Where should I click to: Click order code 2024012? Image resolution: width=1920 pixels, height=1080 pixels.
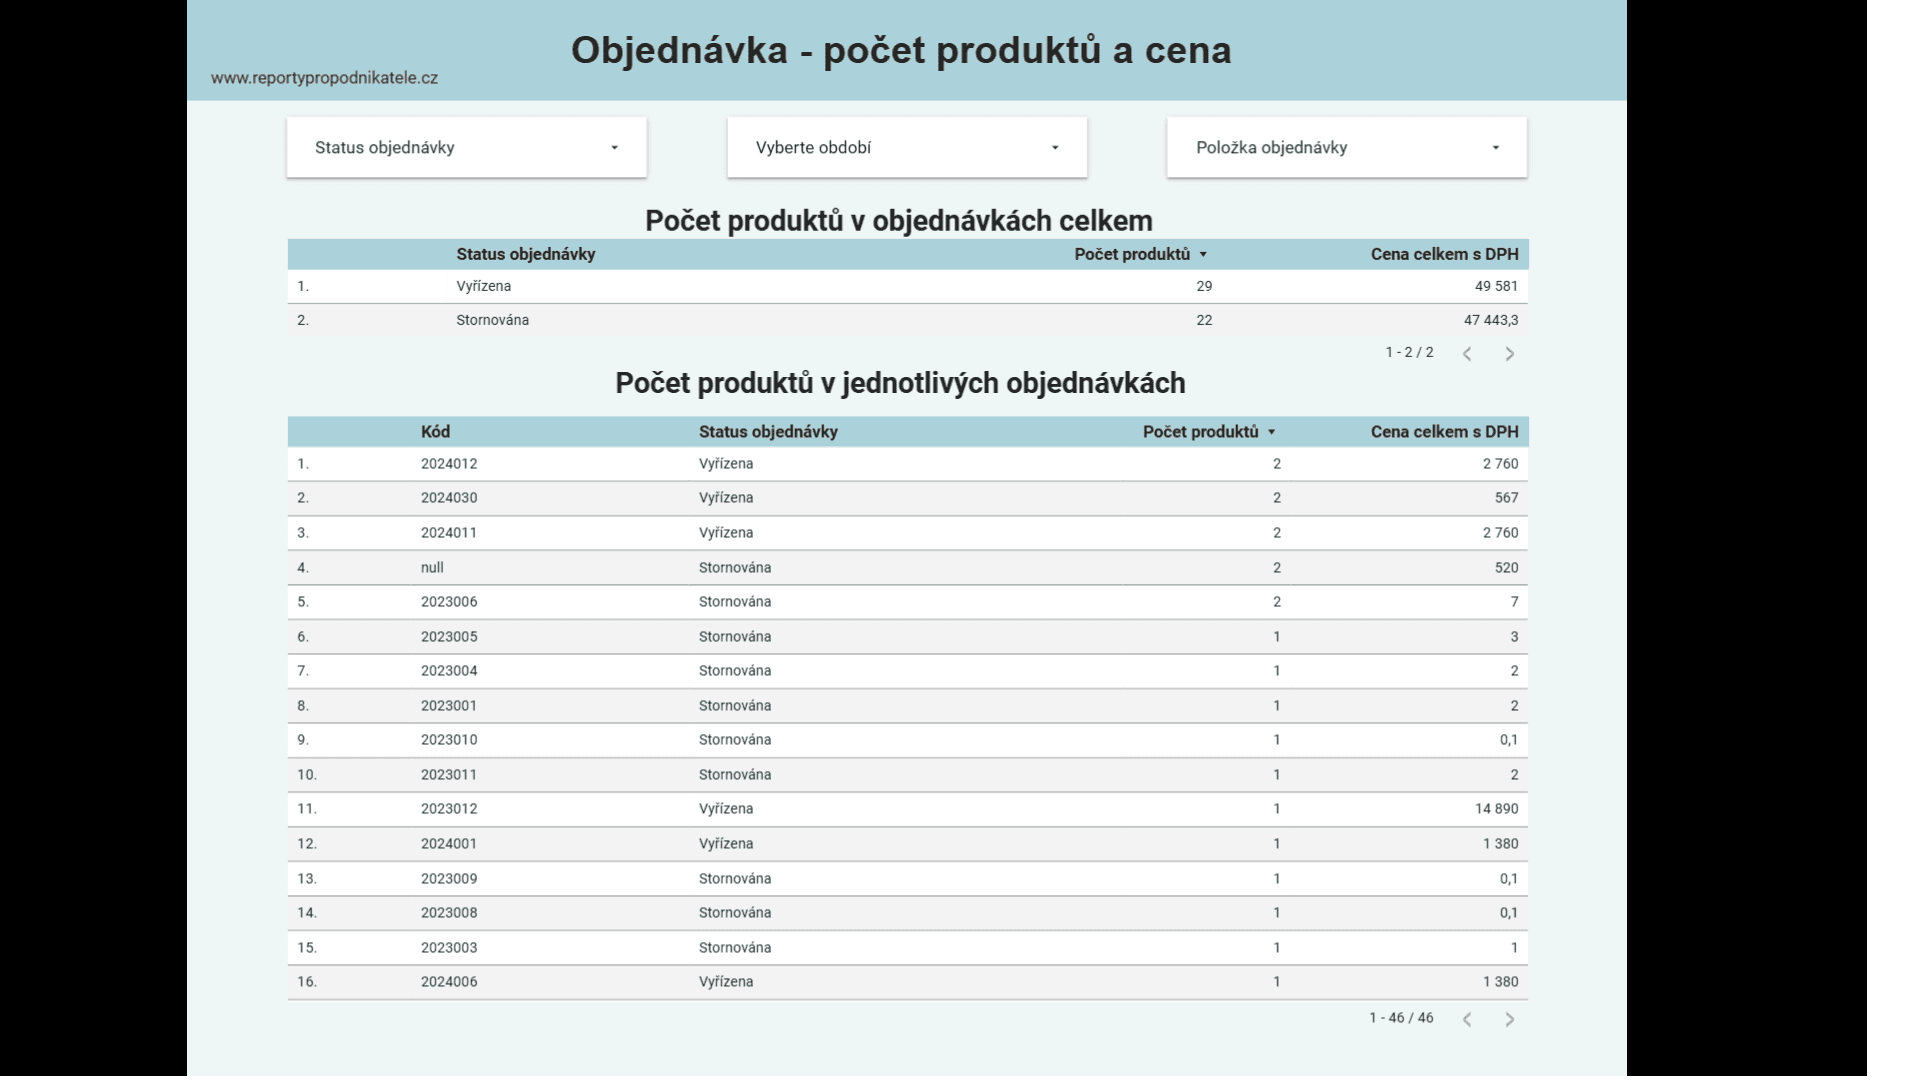[x=449, y=464]
